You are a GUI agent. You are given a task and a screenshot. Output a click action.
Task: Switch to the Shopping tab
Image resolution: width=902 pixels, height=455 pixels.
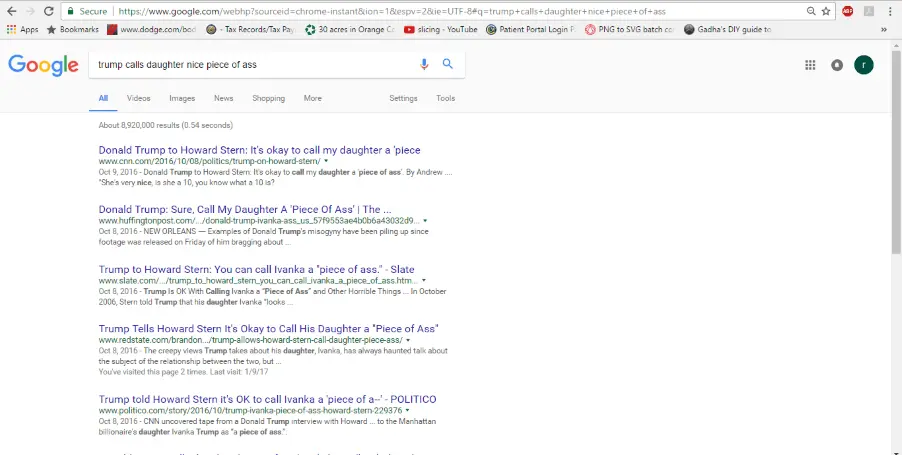[268, 98]
